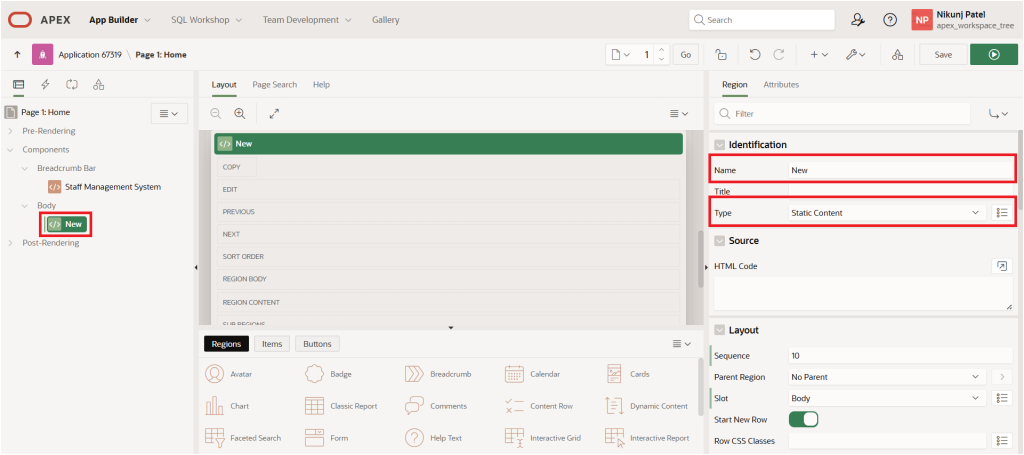1024x455 pixels.
Task: Zoom out the layout view
Action: pyautogui.click(x=216, y=114)
